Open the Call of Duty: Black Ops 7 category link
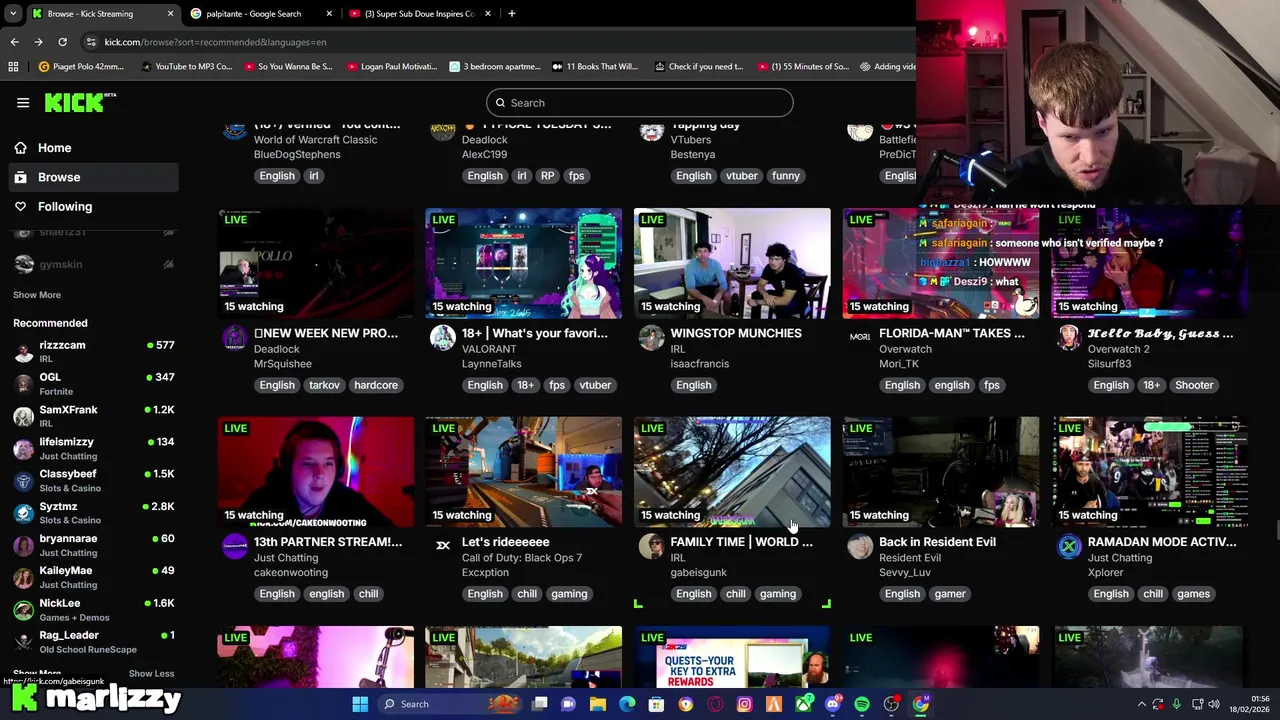Image resolution: width=1280 pixels, height=720 pixels. 522,558
